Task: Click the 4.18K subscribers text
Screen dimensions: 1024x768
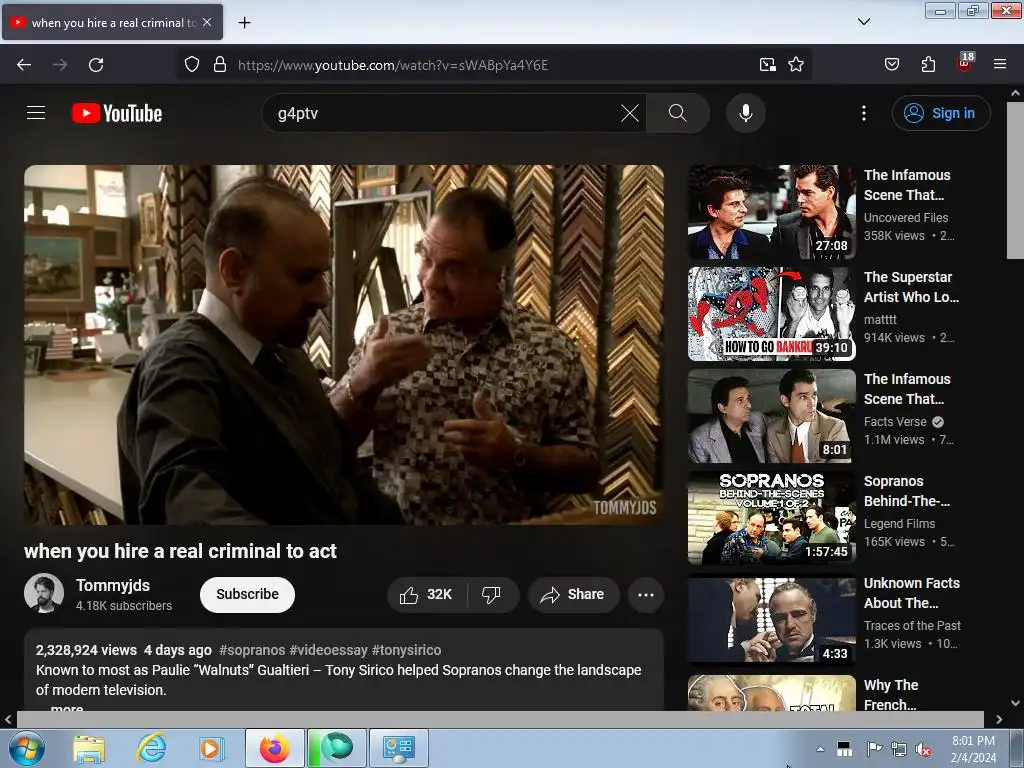Action: [x=124, y=605]
